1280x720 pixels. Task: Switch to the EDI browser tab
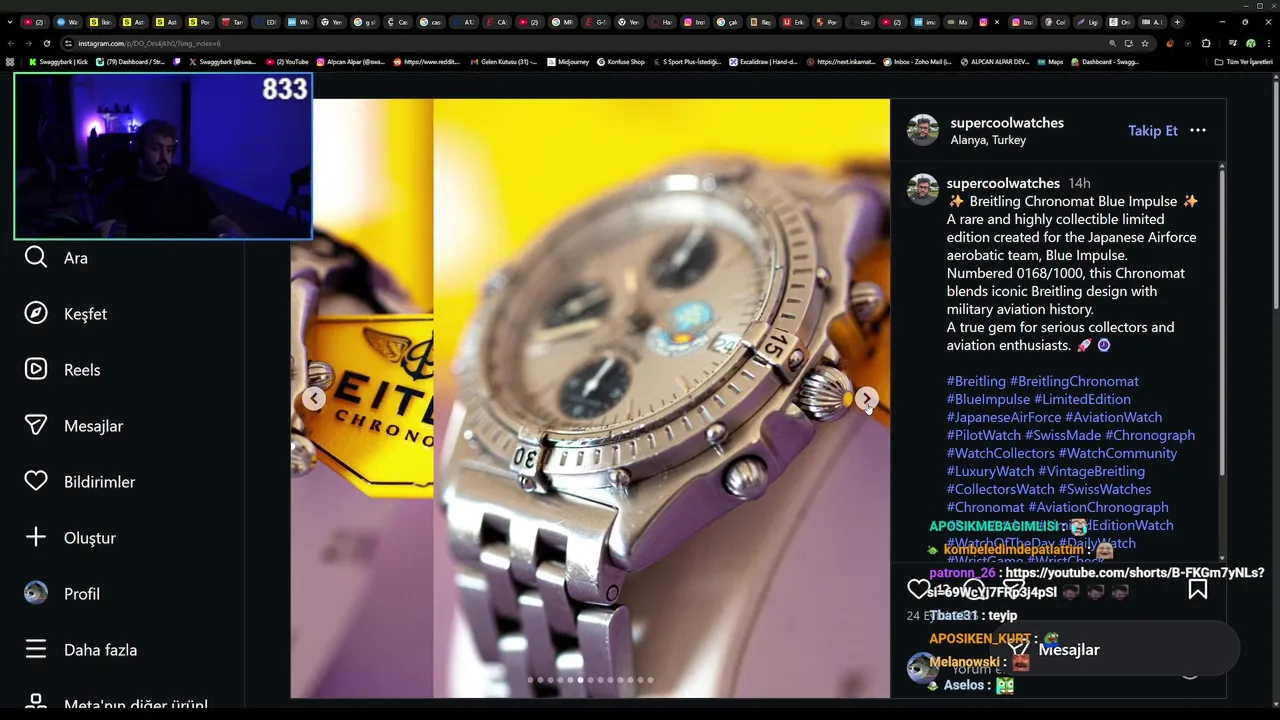pos(266,22)
